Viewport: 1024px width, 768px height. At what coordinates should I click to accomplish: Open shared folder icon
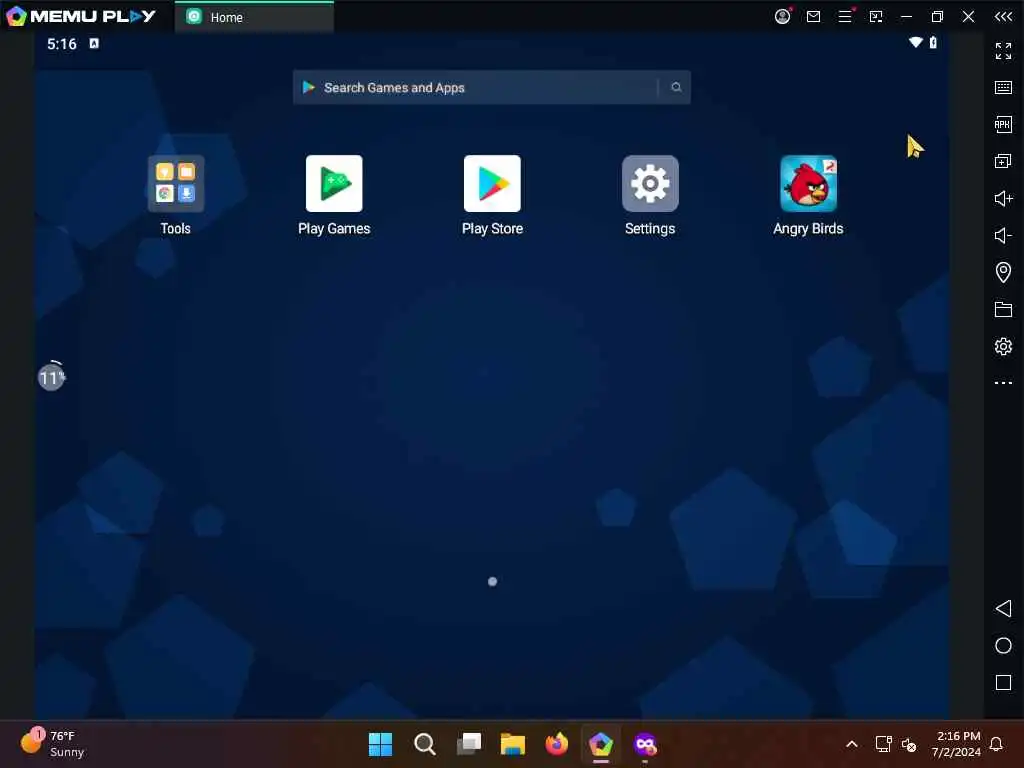(x=1003, y=310)
